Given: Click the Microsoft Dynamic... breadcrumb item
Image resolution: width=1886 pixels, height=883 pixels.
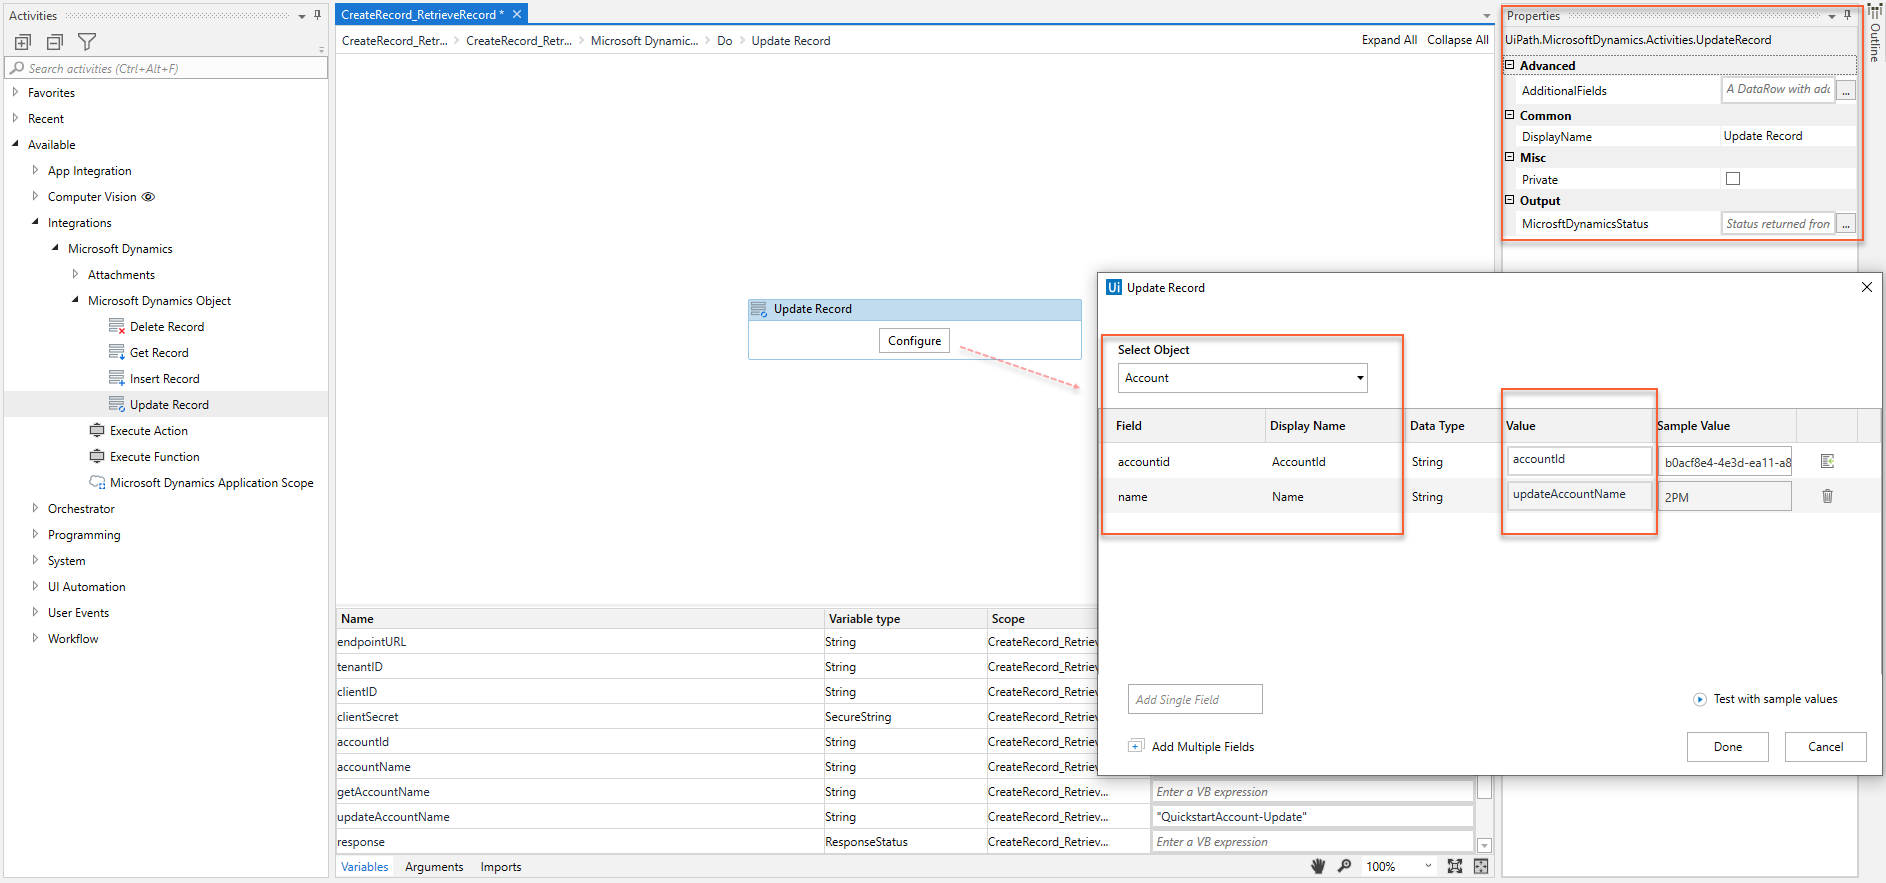Looking at the screenshot, I should (x=644, y=41).
